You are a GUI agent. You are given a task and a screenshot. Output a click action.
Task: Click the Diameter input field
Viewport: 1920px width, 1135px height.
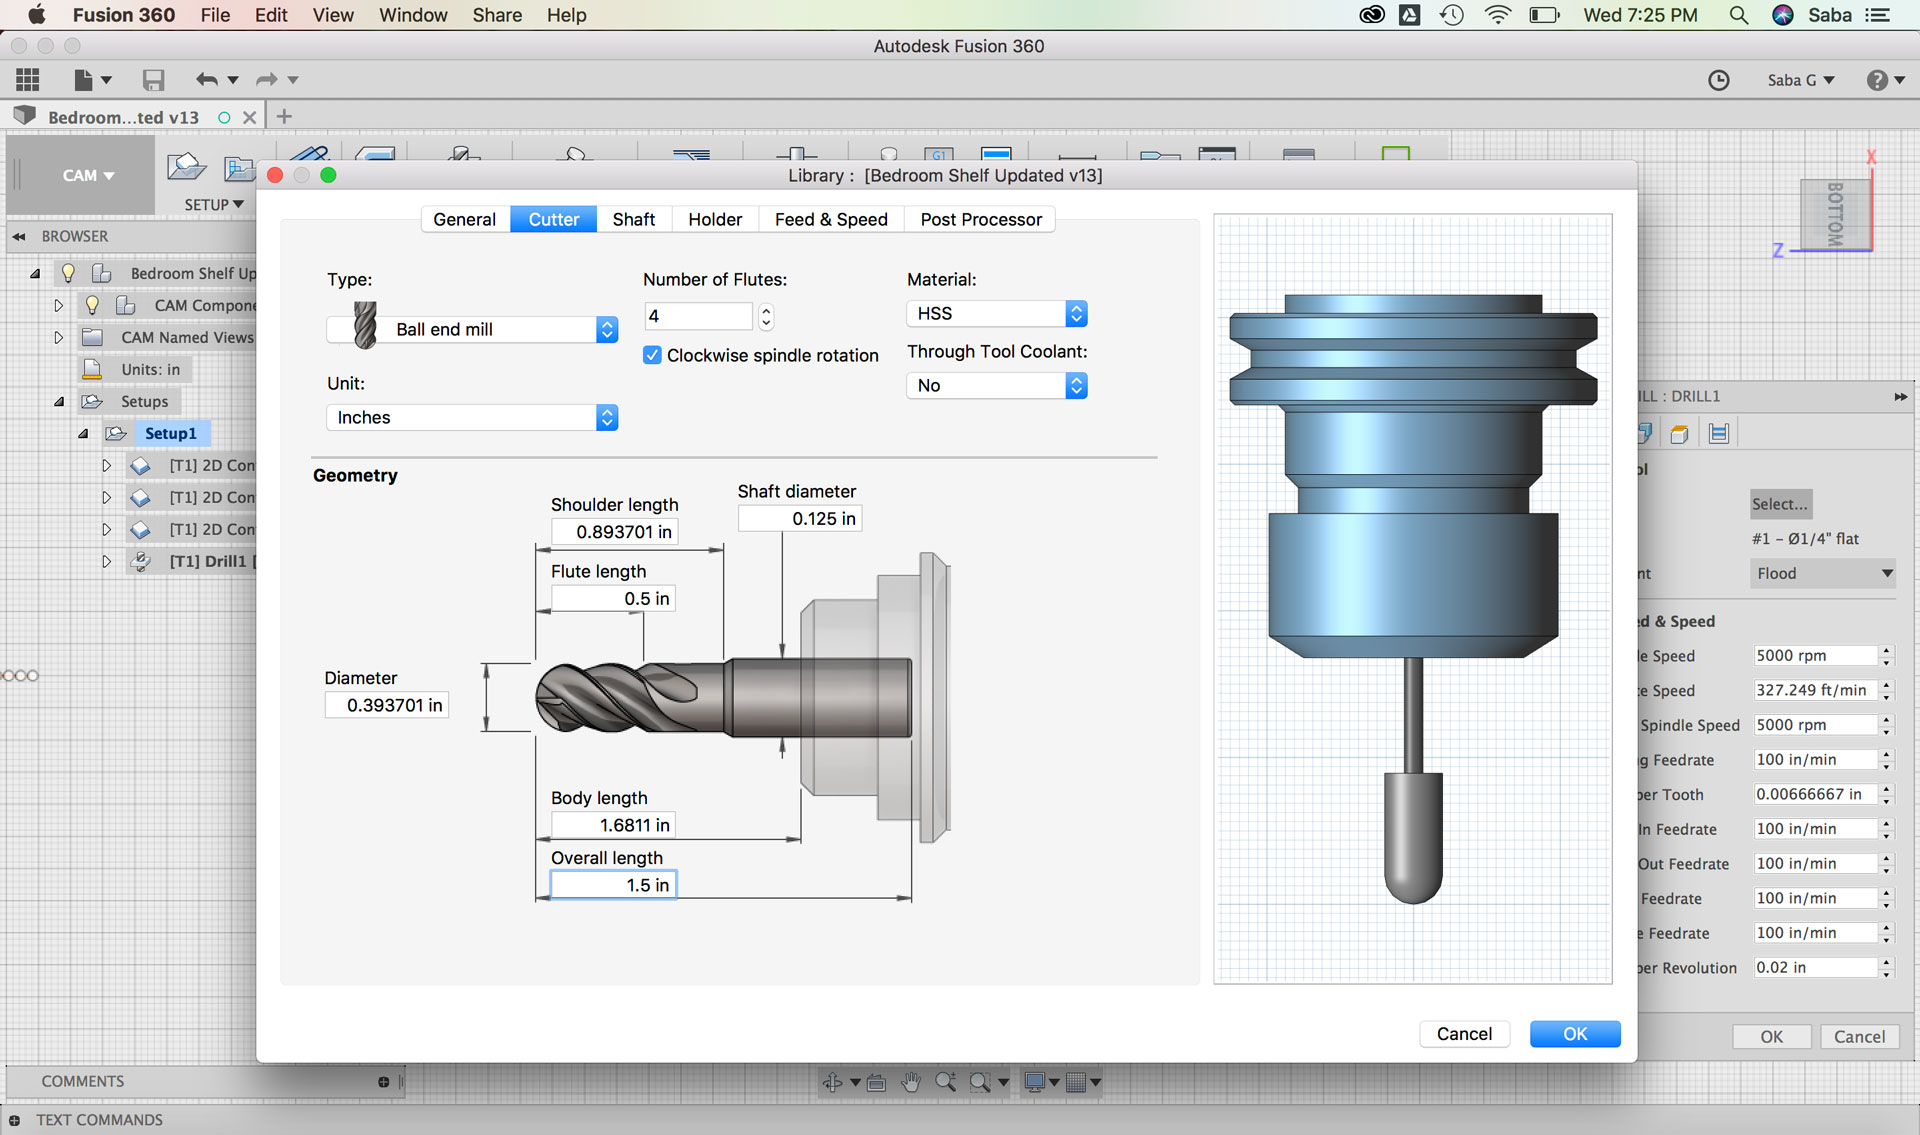click(x=386, y=705)
